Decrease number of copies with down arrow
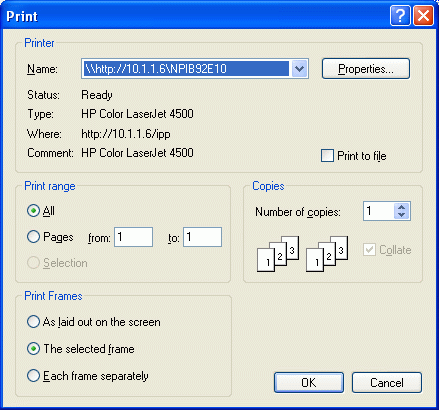 402,215
